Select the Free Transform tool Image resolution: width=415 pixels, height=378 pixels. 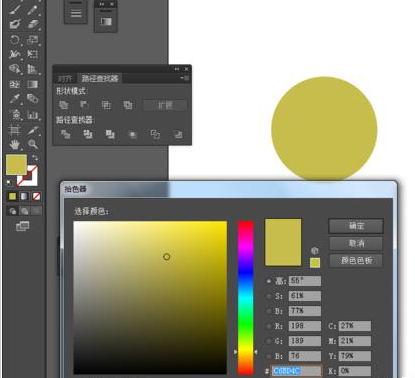(32, 54)
